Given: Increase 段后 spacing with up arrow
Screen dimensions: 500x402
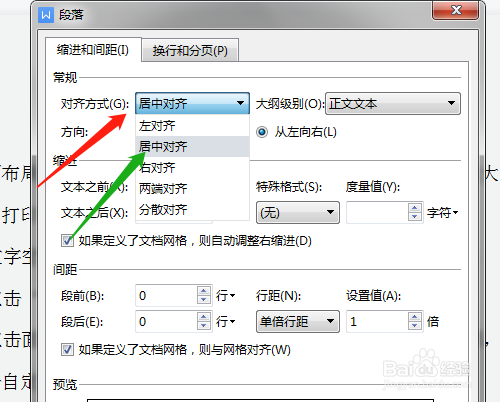Looking at the screenshot, I should [204, 317].
